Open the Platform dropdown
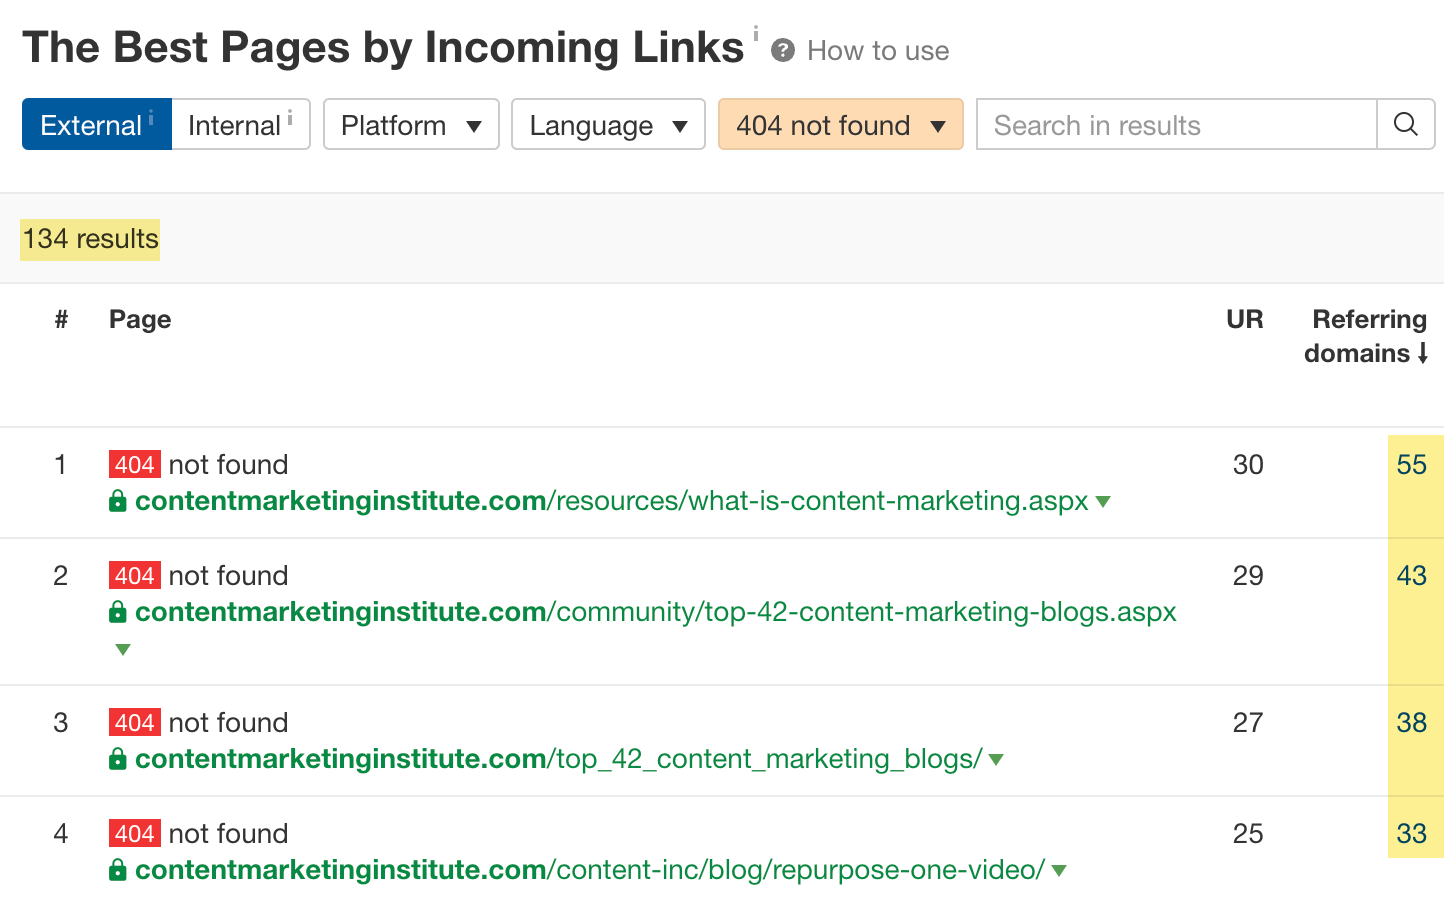1444x904 pixels. pos(410,124)
